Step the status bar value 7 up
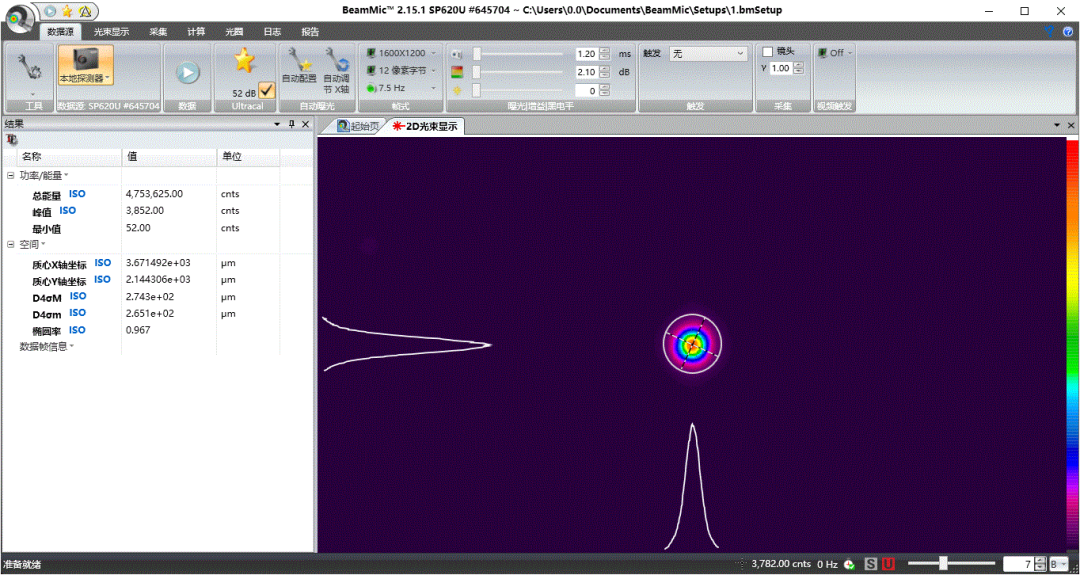This screenshot has width=1080, height=575. click(1040, 561)
